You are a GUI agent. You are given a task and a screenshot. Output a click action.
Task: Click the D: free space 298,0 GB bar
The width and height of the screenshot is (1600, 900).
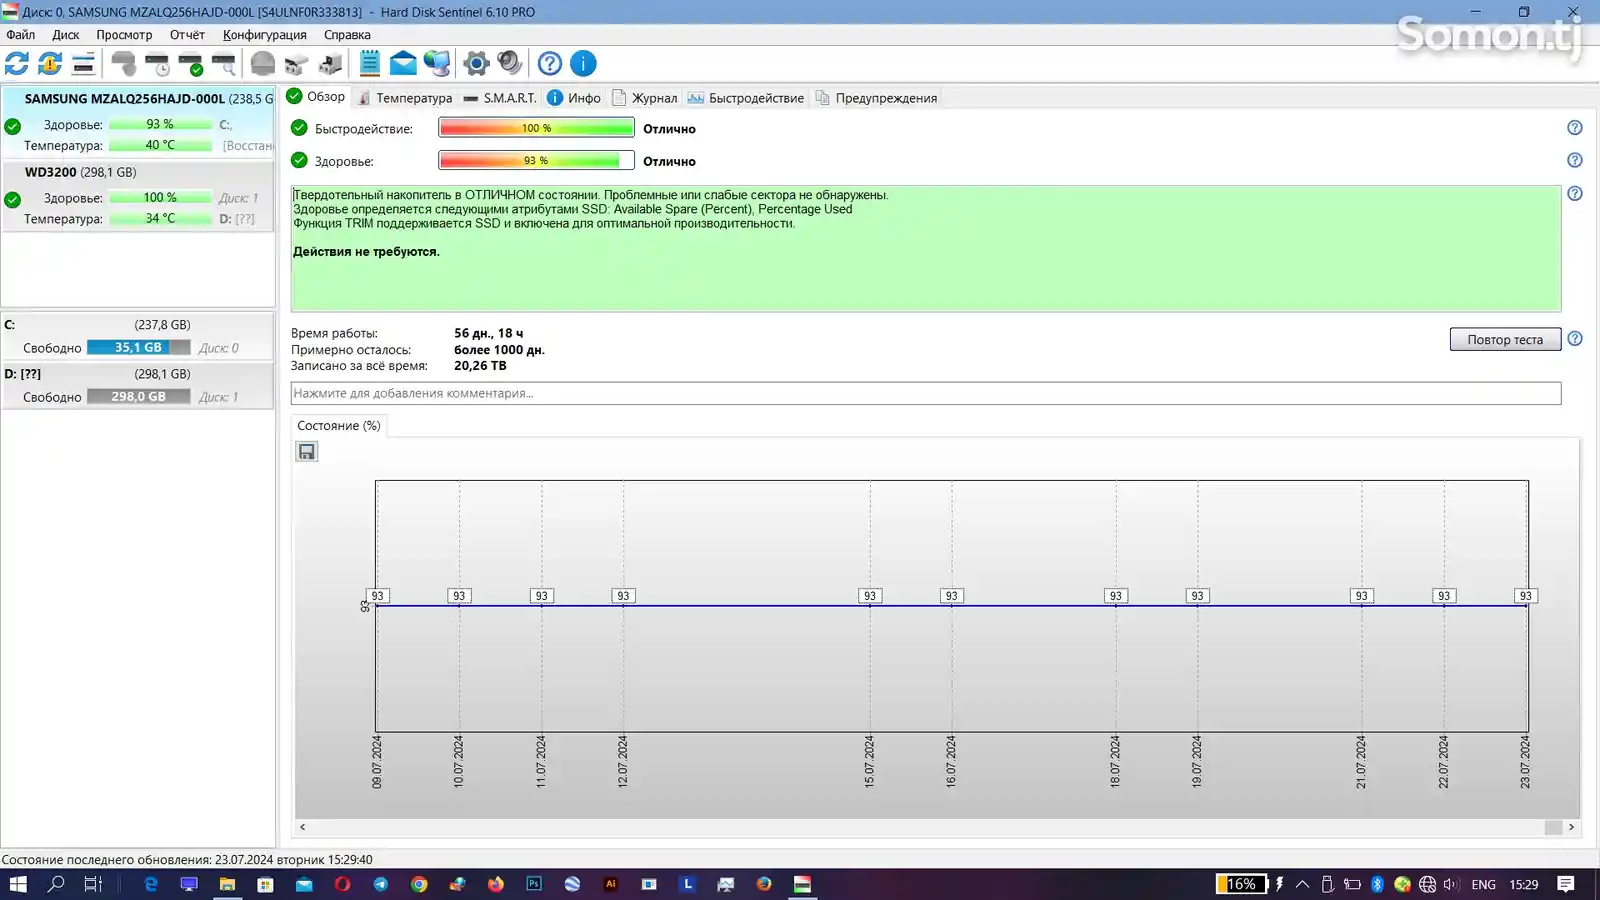[138, 396]
